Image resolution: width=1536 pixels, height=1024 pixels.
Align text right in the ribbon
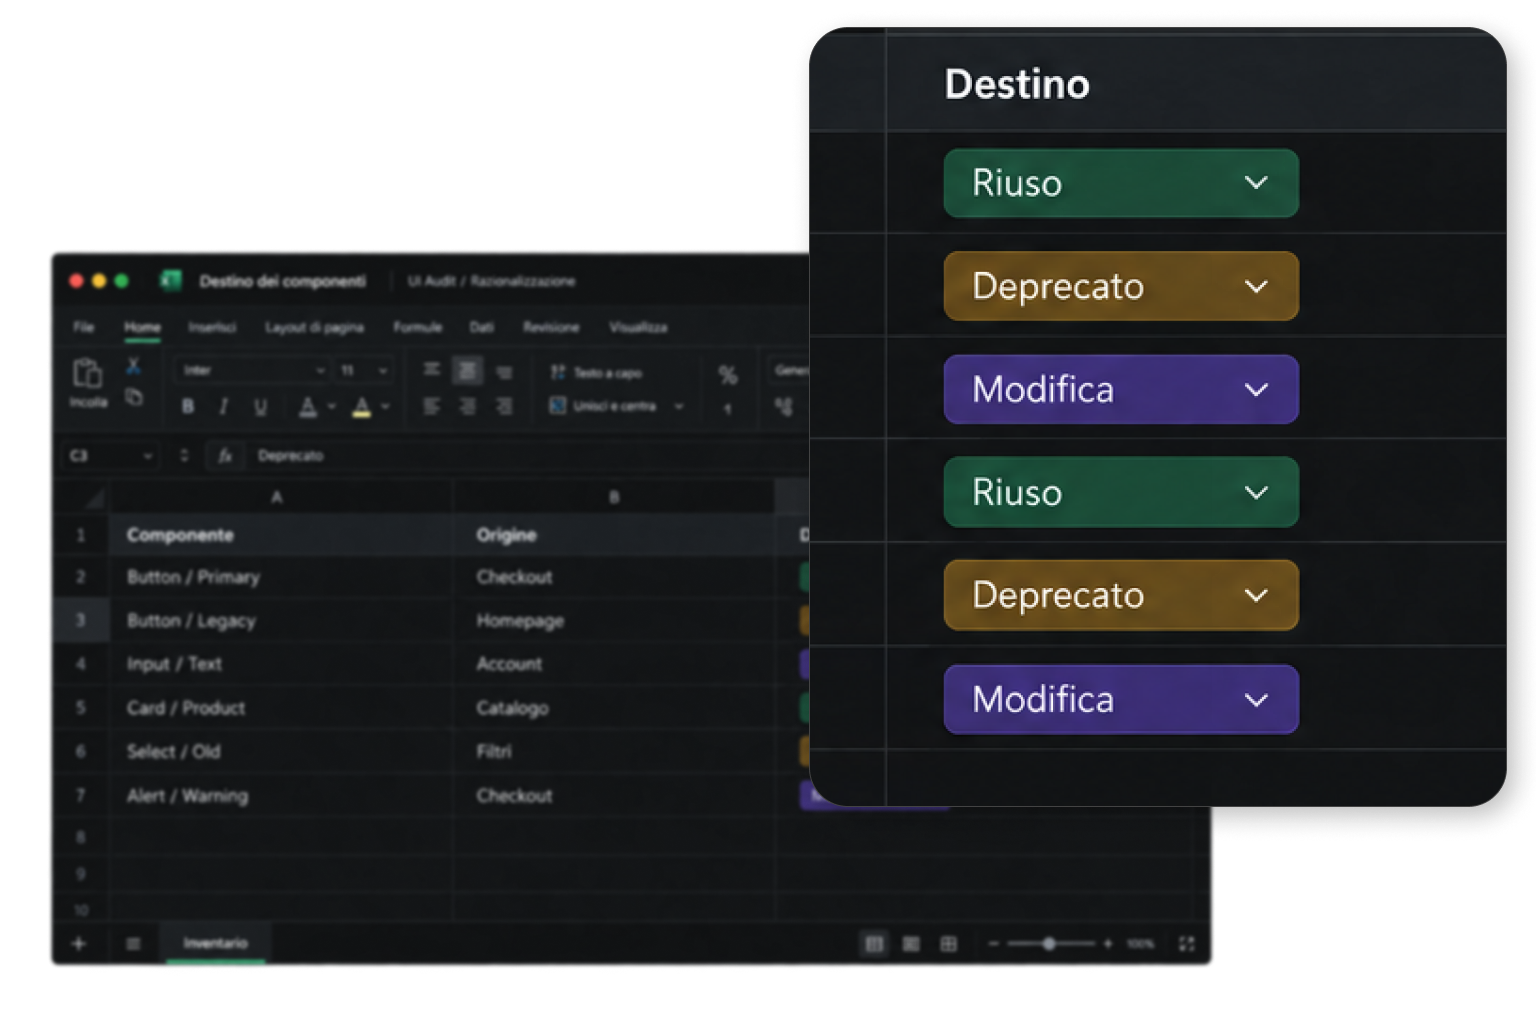[504, 406]
